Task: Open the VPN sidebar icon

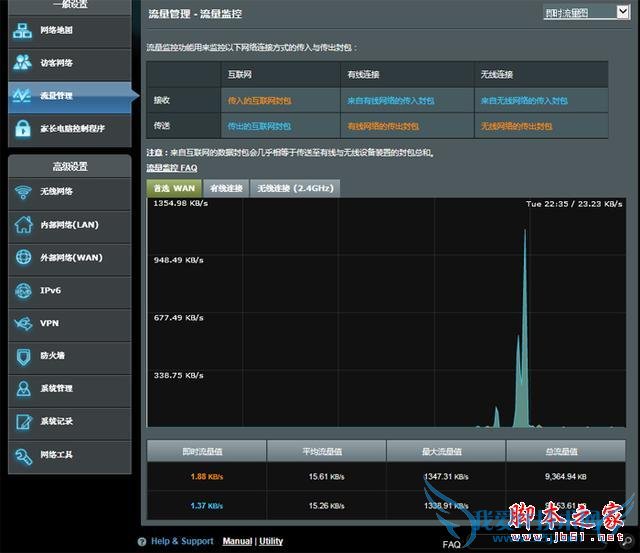Action: (x=23, y=324)
